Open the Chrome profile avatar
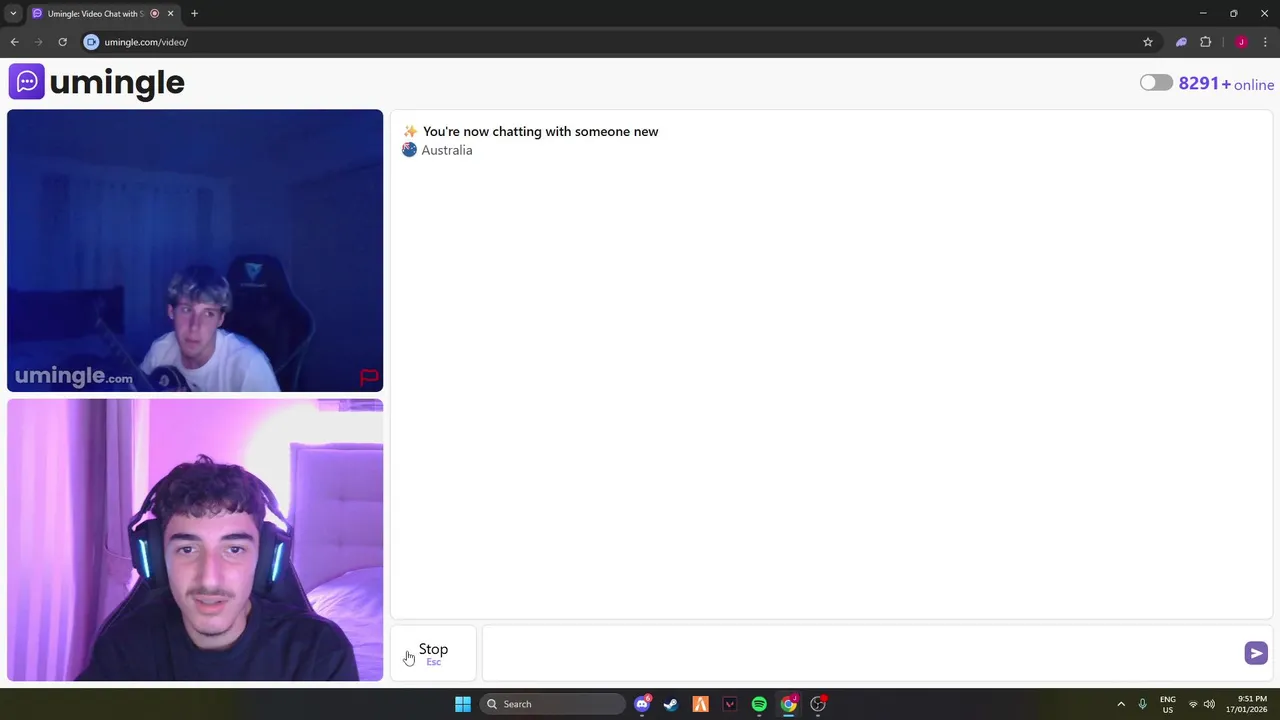Image resolution: width=1280 pixels, height=720 pixels. pyautogui.click(x=1241, y=42)
